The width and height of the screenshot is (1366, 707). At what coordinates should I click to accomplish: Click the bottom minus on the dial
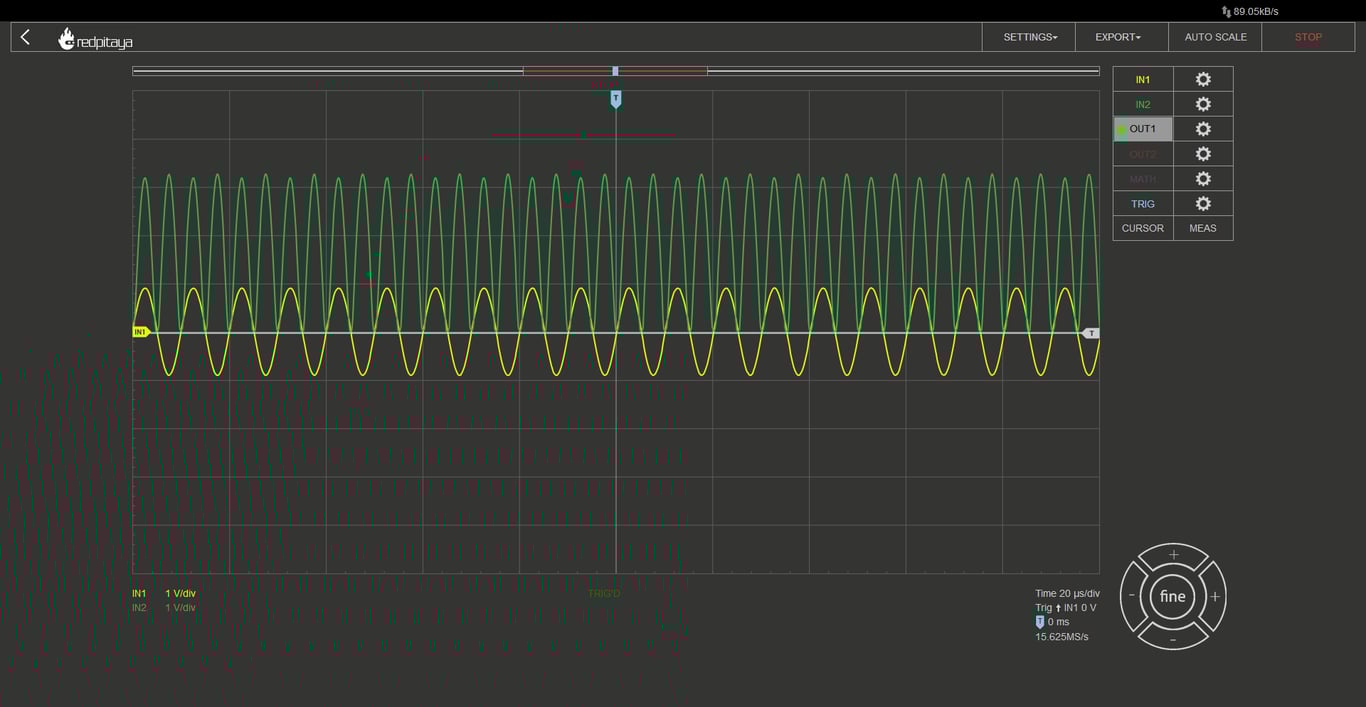coord(1173,638)
